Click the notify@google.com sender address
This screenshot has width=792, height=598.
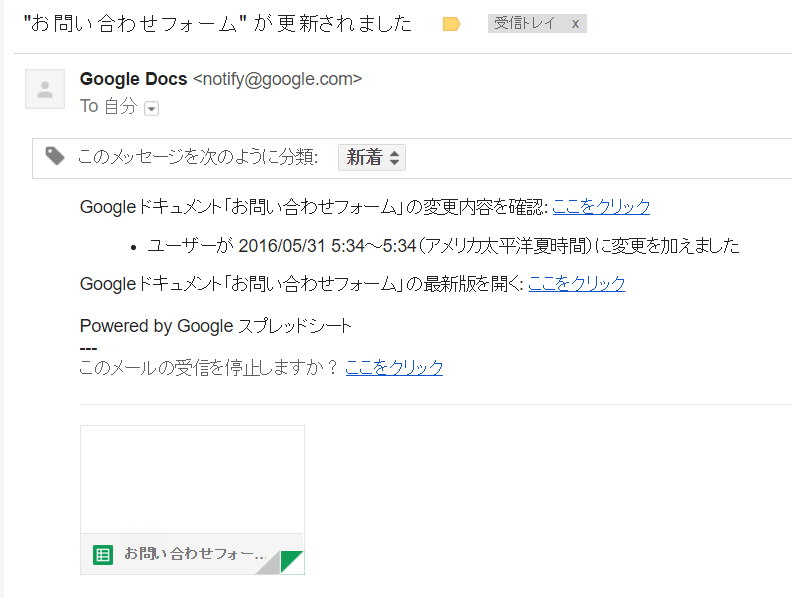click(x=277, y=79)
